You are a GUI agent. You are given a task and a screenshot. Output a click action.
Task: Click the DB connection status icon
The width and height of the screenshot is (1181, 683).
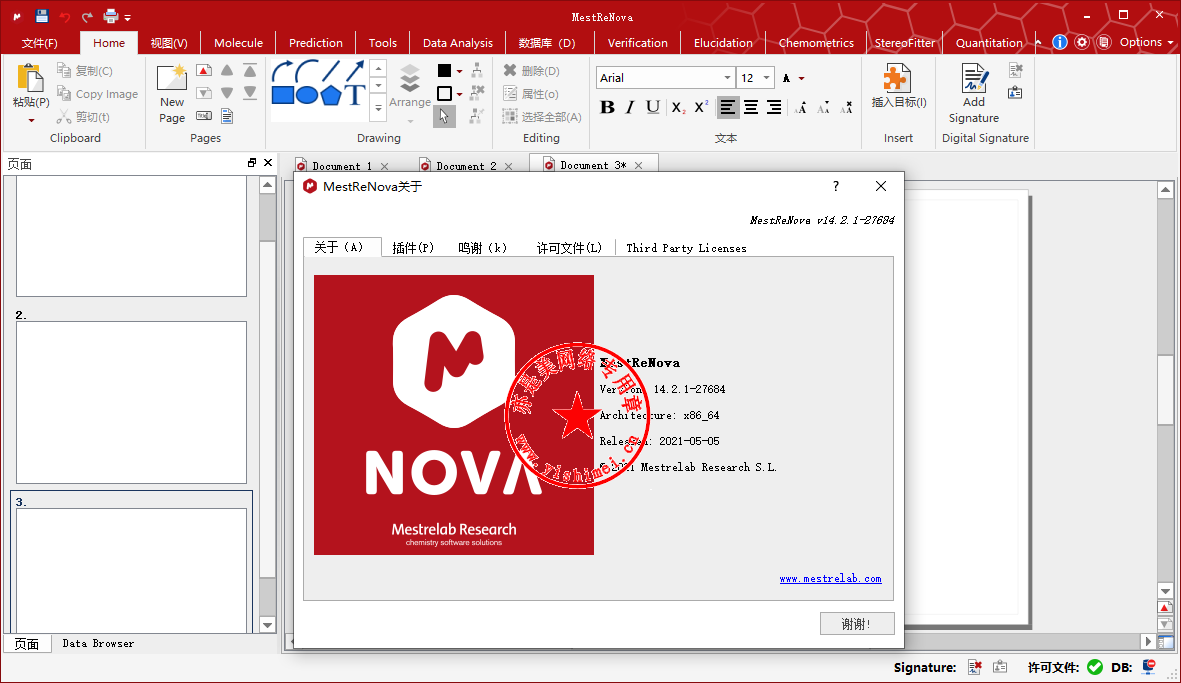click(x=1149, y=667)
